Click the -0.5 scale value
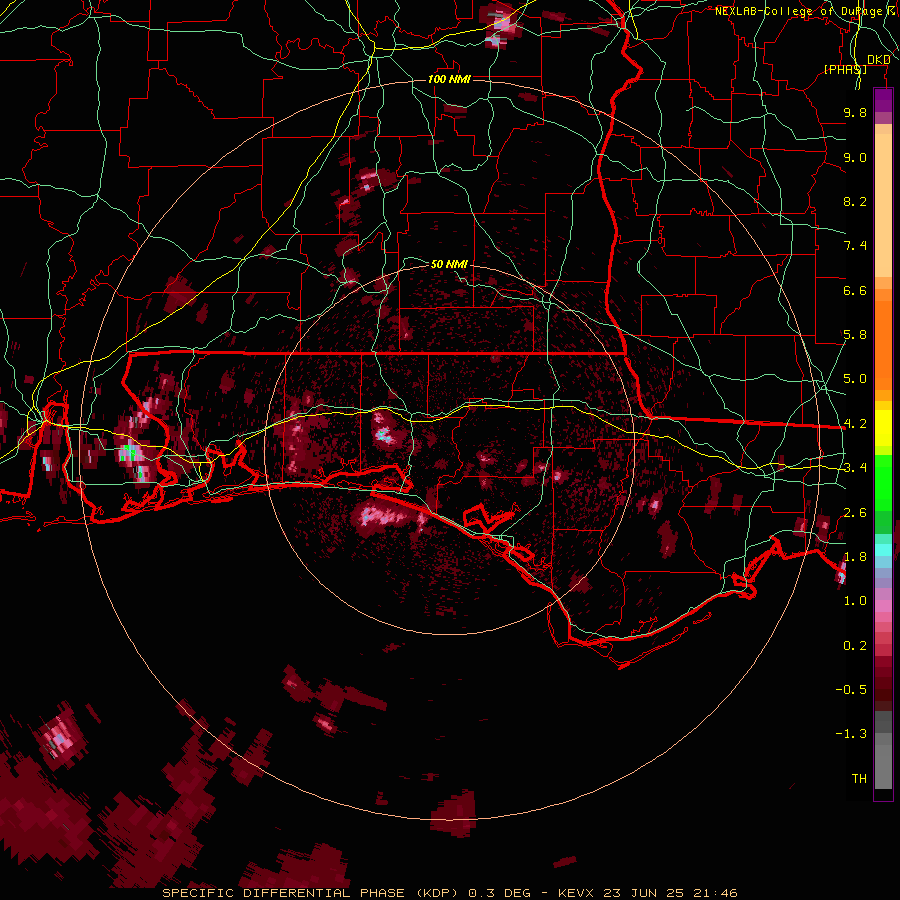The height and width of the screenshot is (900, 900). point(851,690)
